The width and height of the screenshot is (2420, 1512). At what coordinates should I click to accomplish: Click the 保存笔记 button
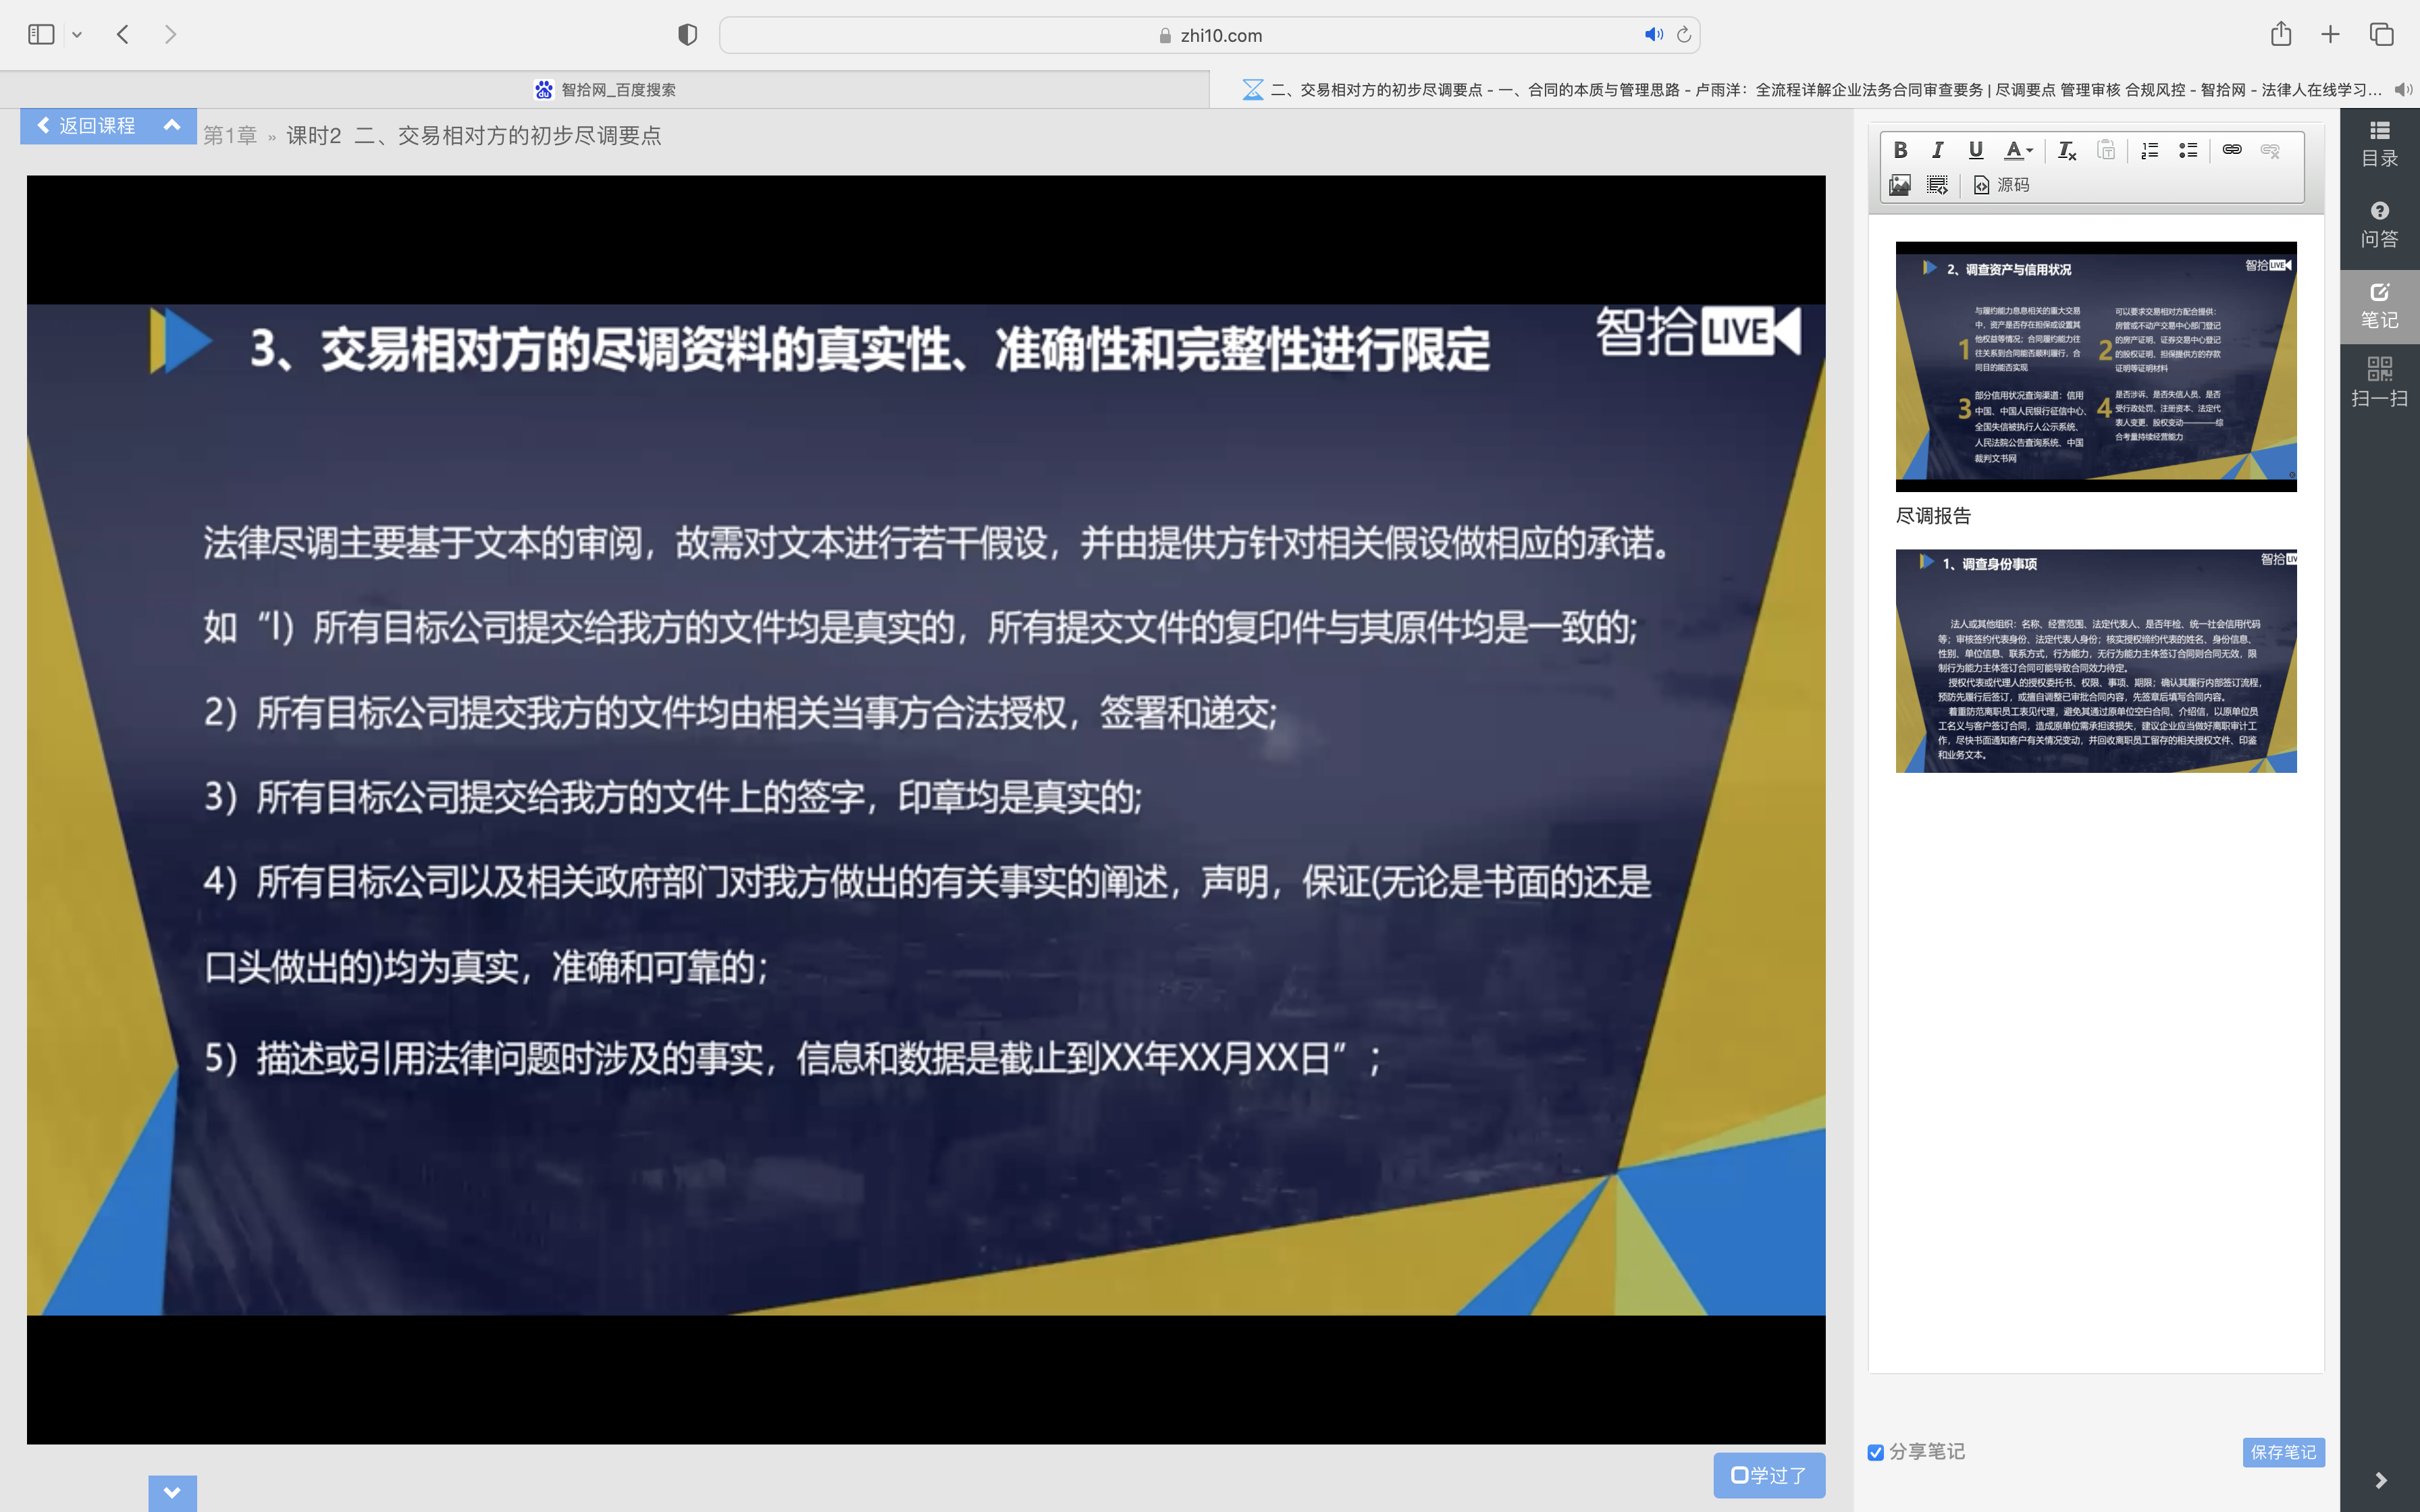click(x=2283, y=1452)
